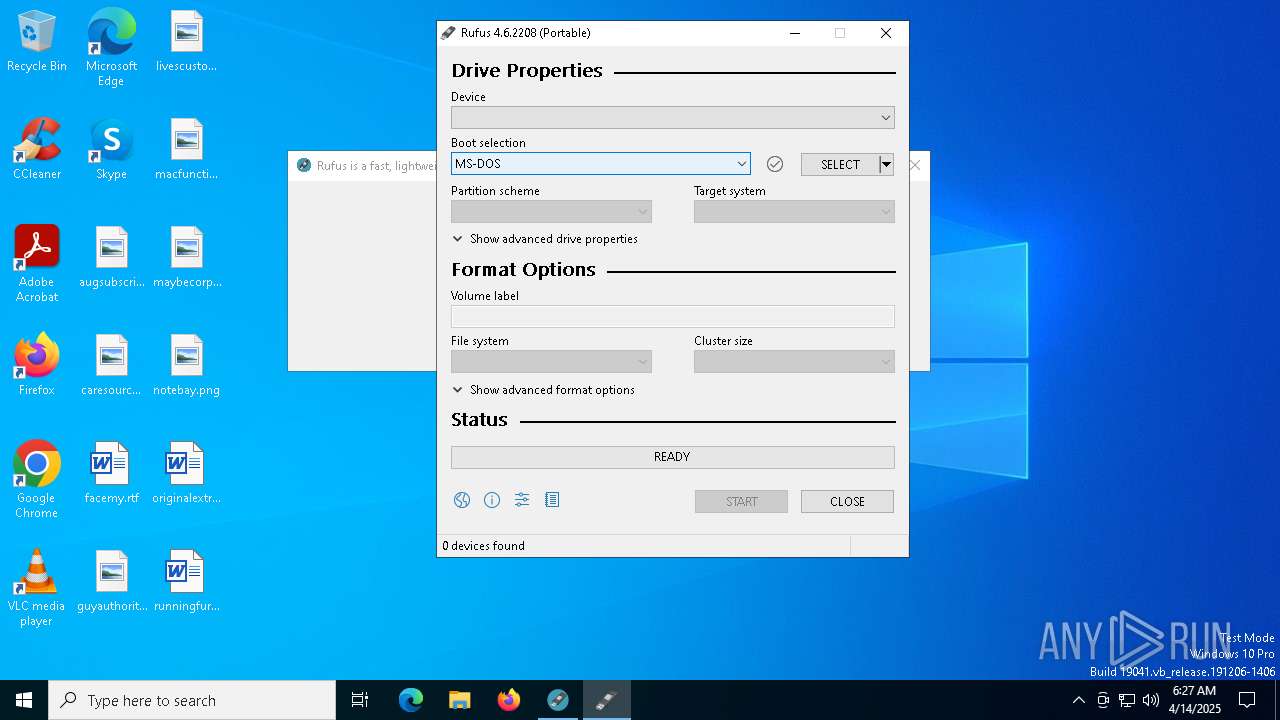This screenshot has width=1280, height=720.
Task: Select maybecorp image file on desktop
Action: tap(186, 258)
